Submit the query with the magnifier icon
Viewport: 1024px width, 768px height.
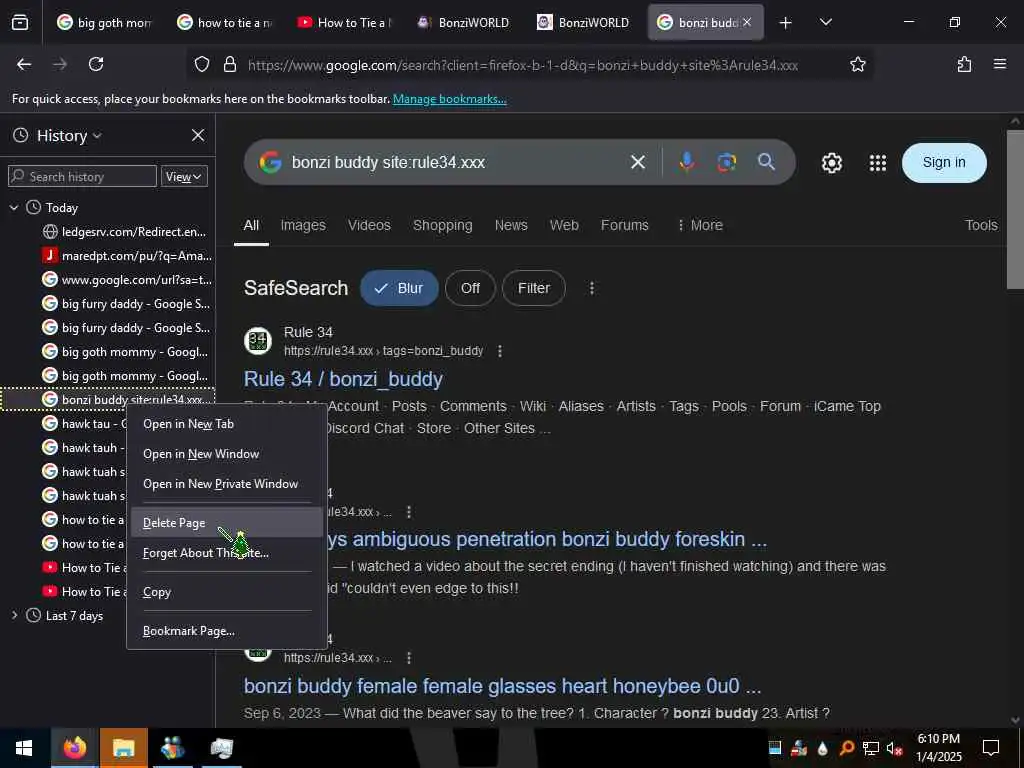click(766, 162)
